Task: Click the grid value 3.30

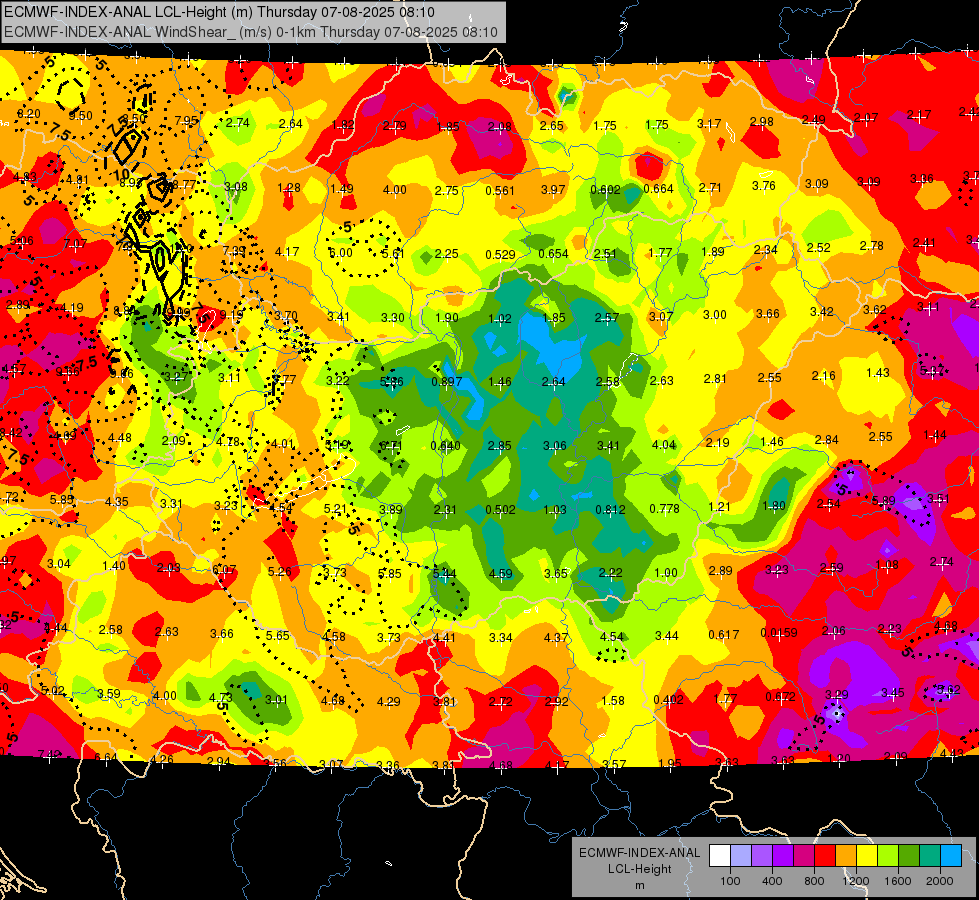Action: coord(393,318)
